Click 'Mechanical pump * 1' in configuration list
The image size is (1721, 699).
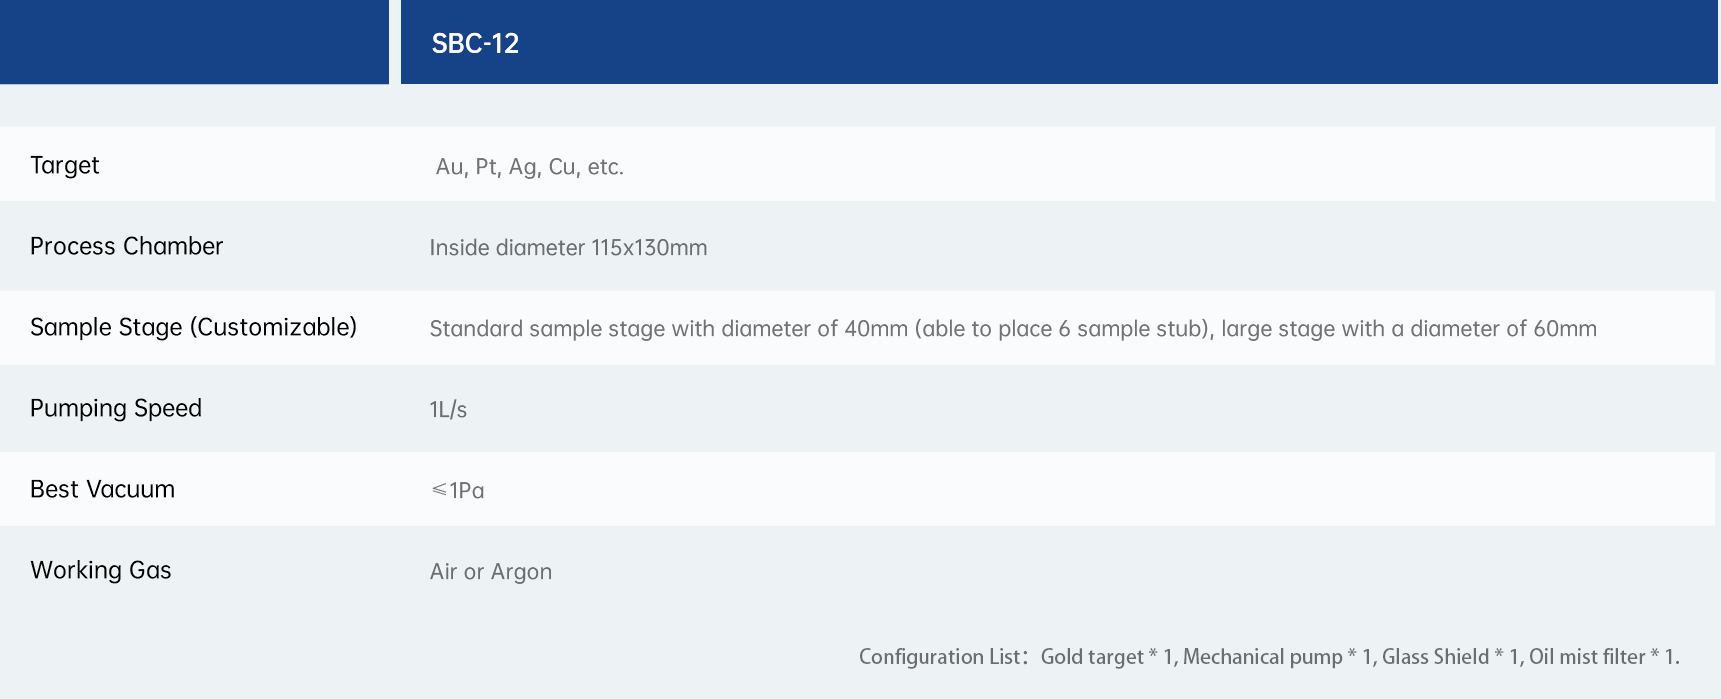coord(1278,657)
